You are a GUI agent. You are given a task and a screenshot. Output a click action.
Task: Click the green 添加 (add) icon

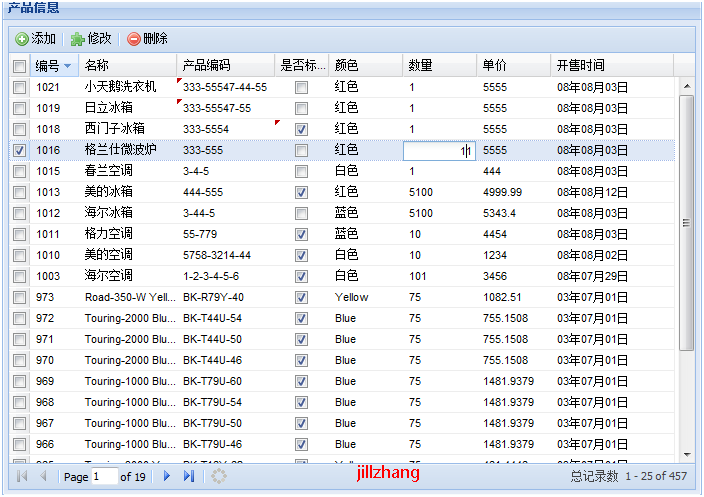coord(22,39)
